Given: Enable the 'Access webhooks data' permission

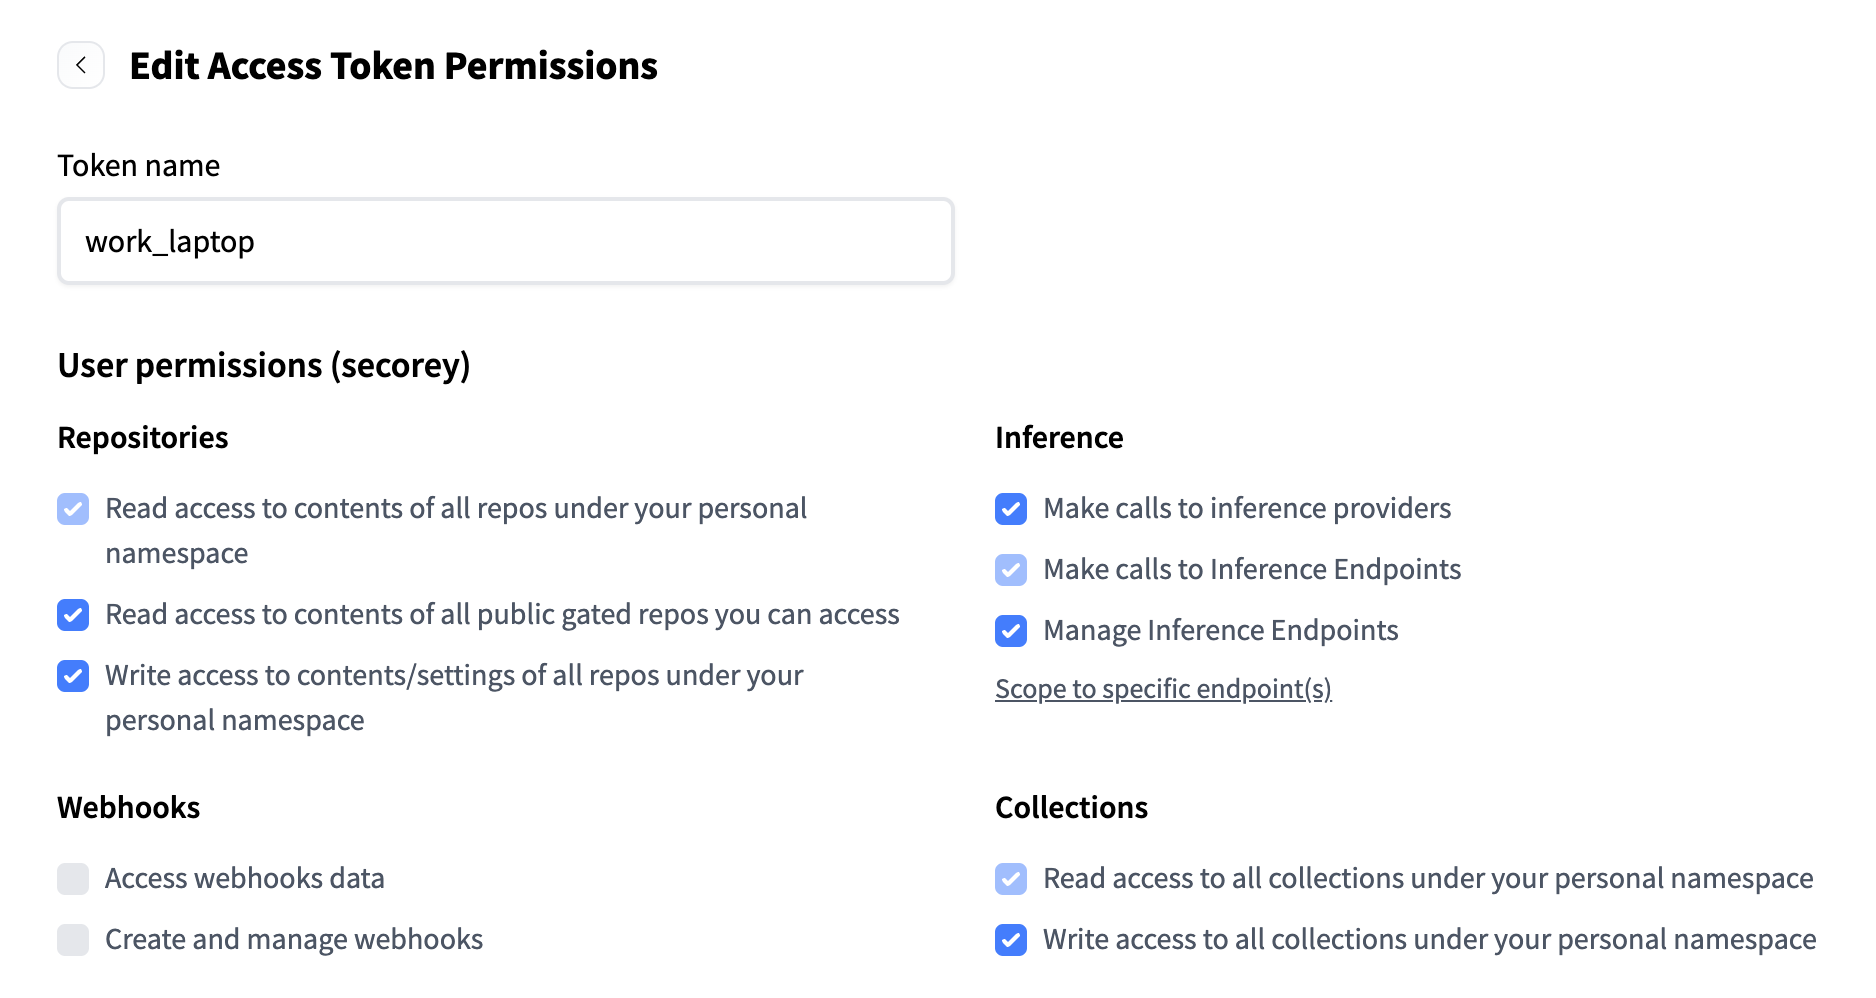Looking at the screenshot, I should pyautogui.click(x=73, y=879).
